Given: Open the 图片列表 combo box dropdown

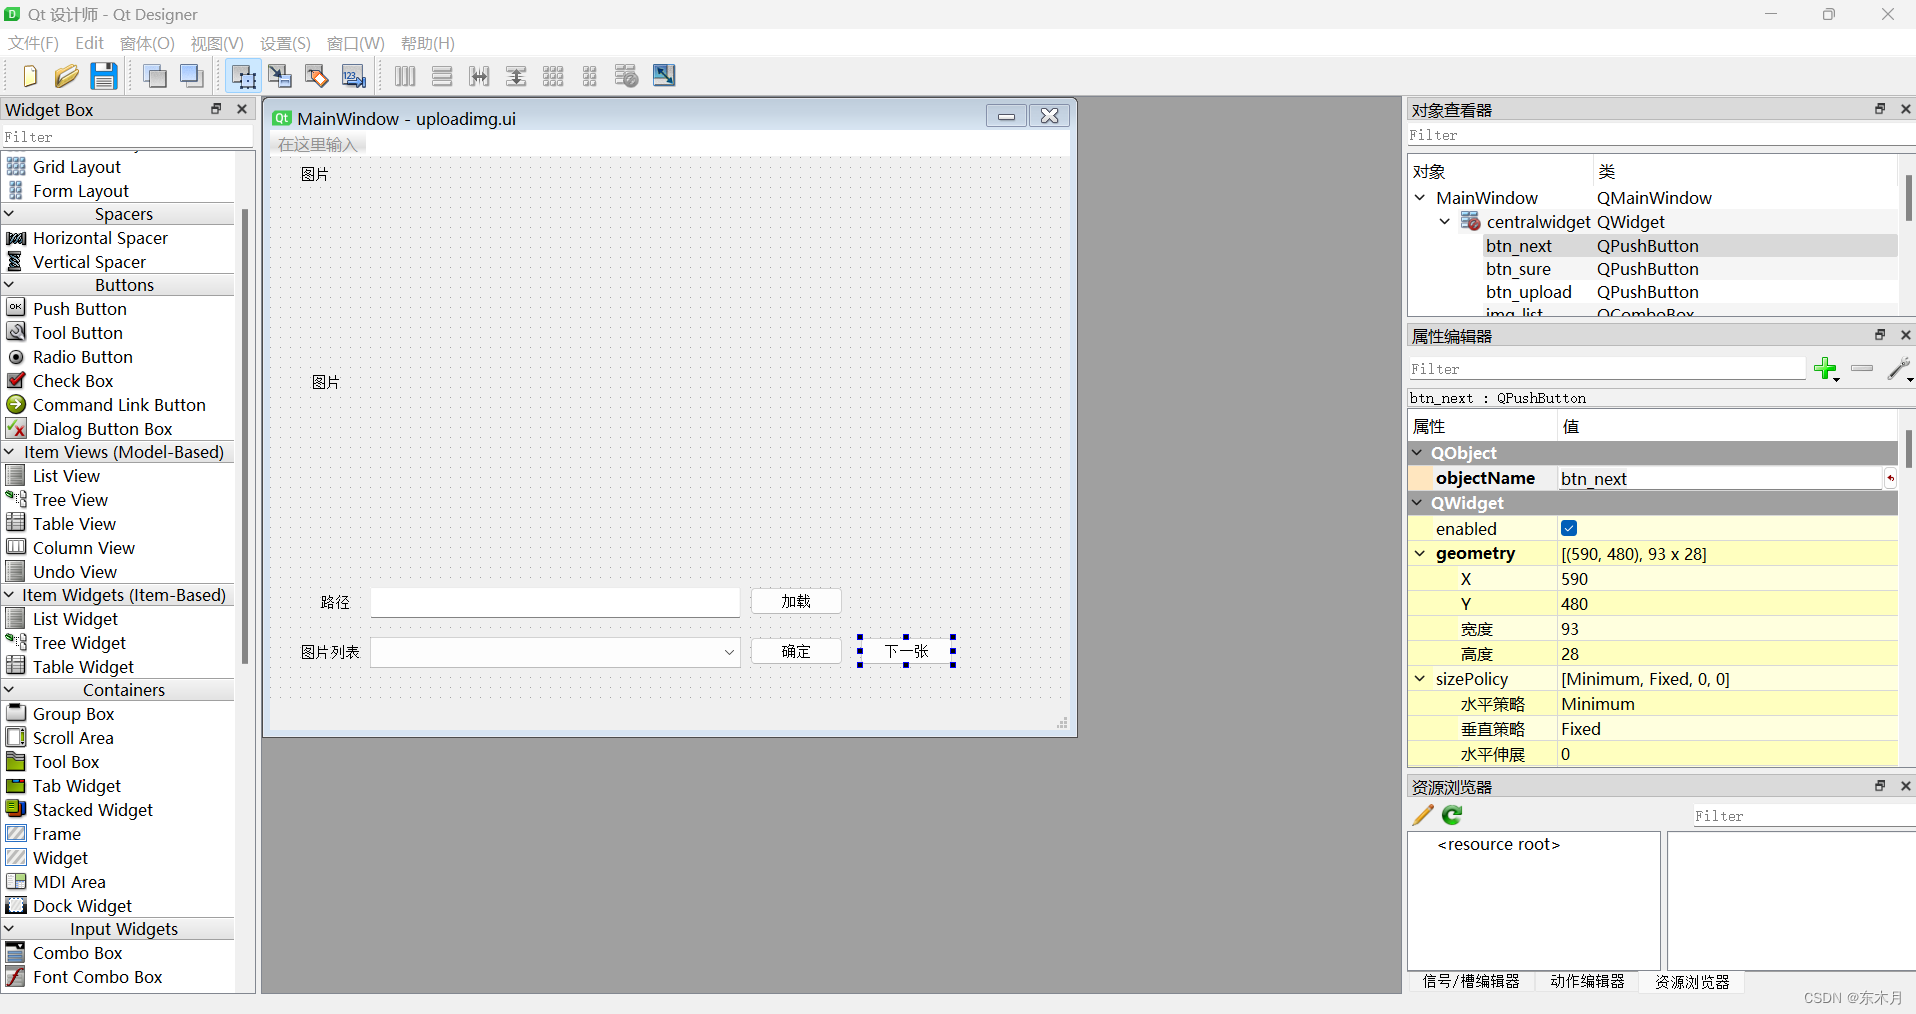Looking at the screenshot, I should [729, 652].
